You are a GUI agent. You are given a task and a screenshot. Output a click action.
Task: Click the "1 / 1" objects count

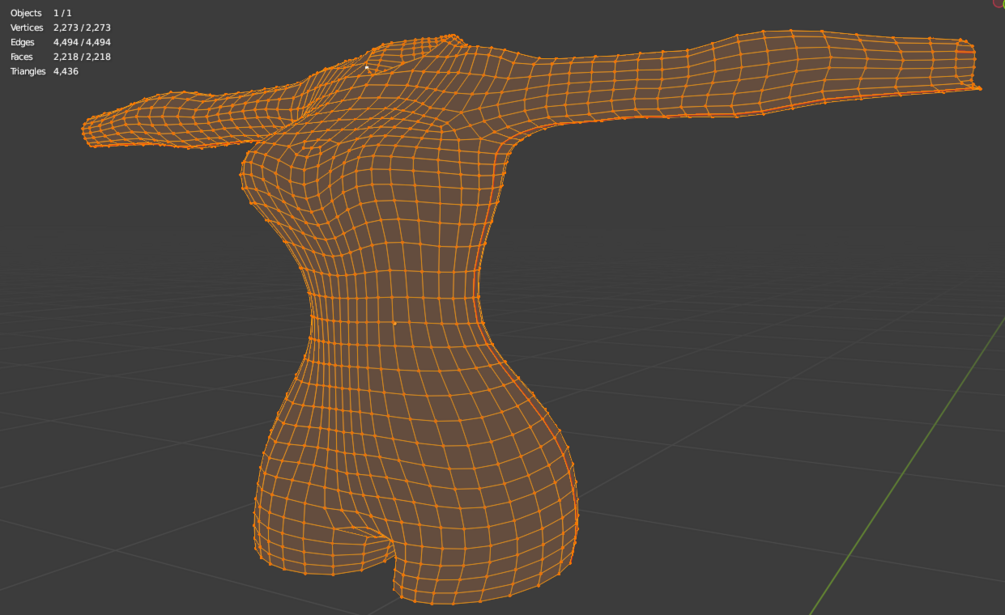62,13
